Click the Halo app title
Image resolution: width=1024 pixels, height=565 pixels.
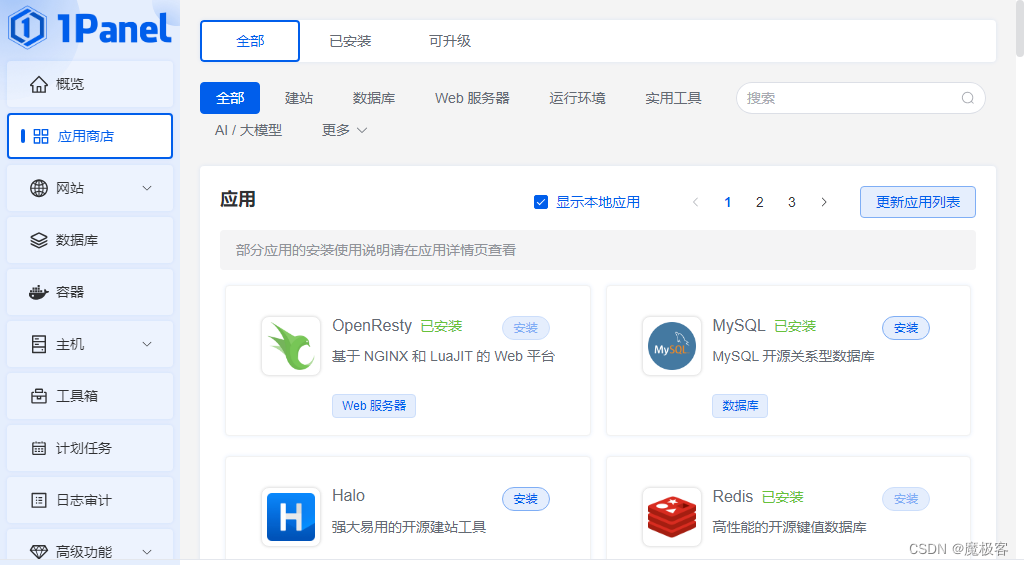point(348,496)
